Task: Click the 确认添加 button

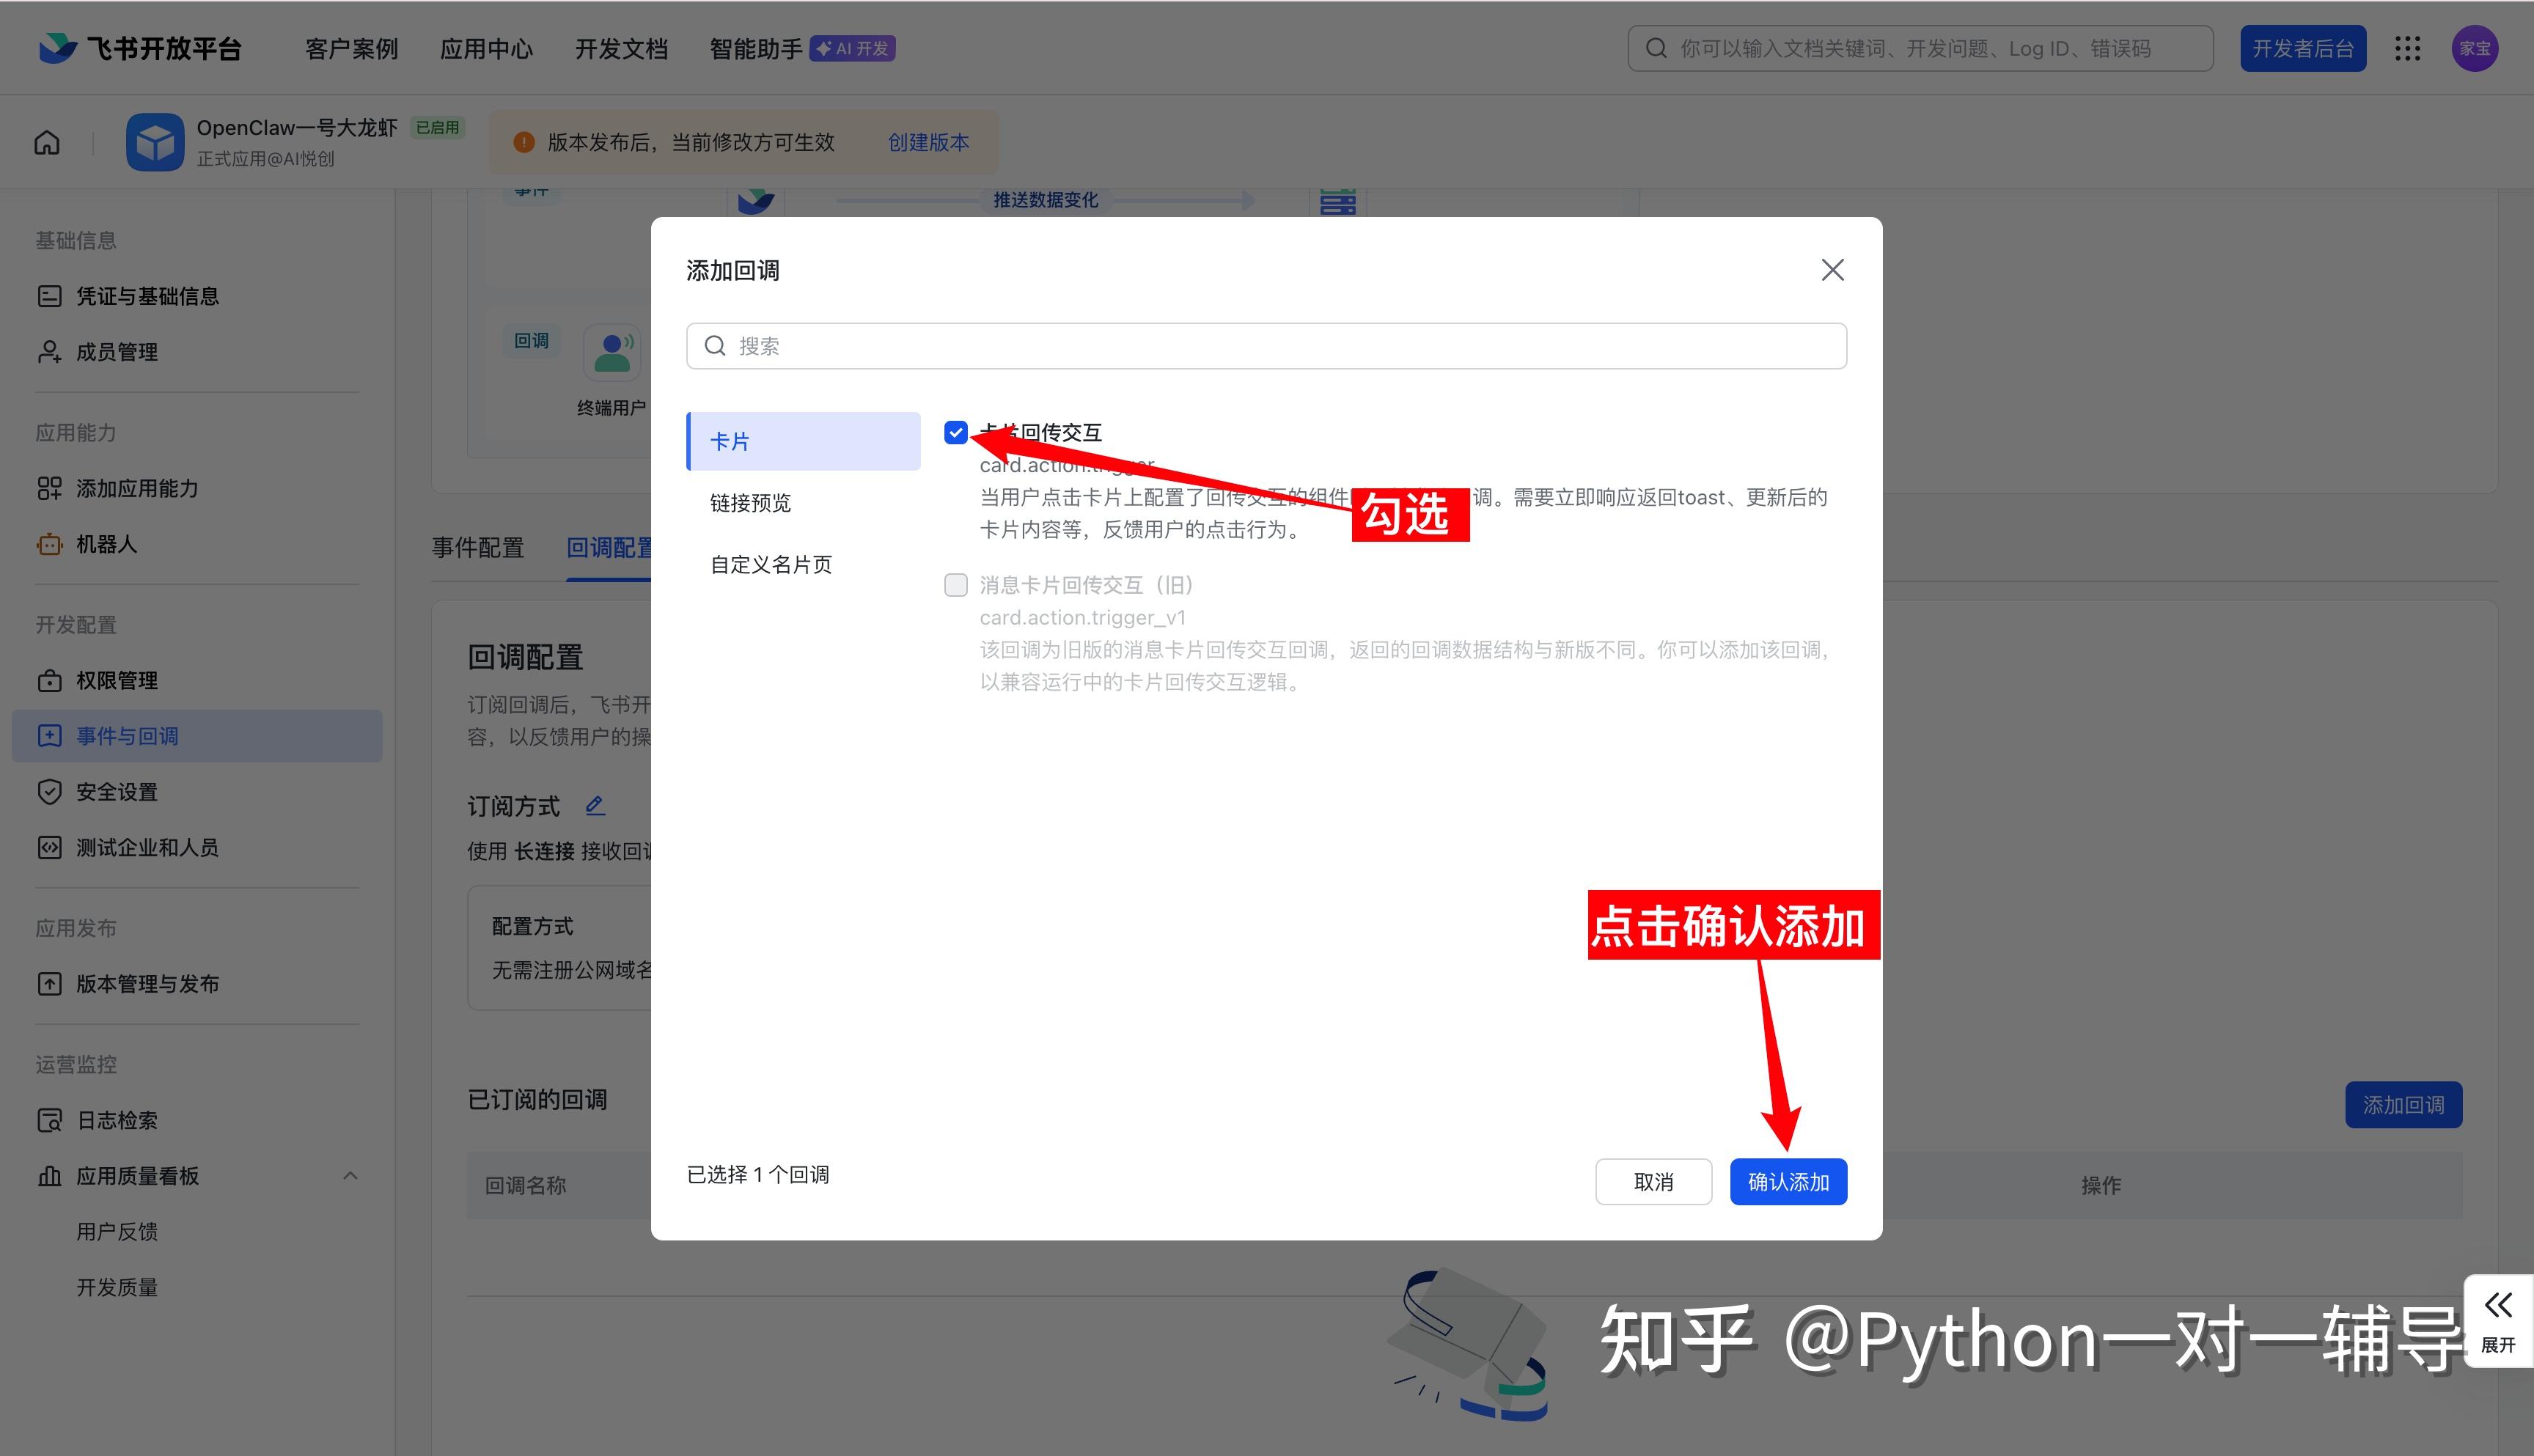Action: coord(1788,1182)
